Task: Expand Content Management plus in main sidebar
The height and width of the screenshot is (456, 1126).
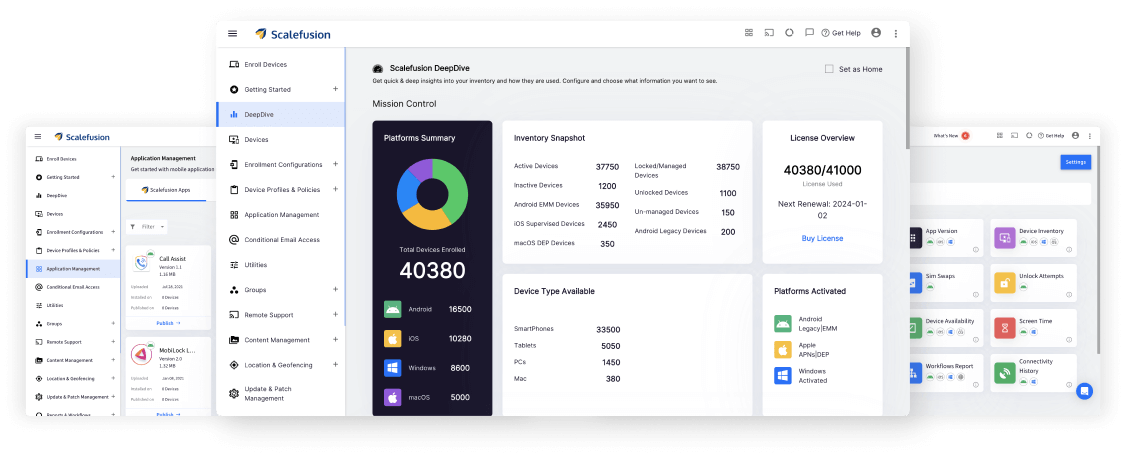Action: (x=335, y=340)
